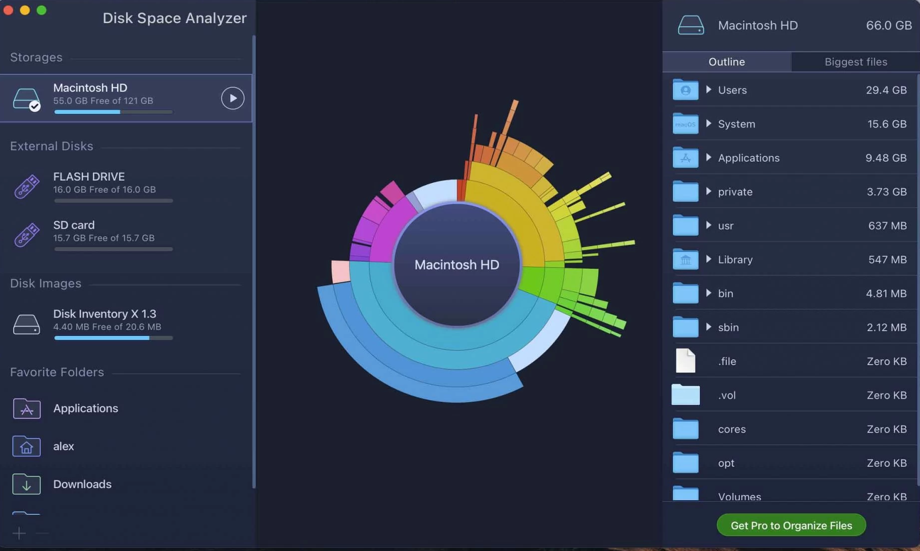The image size is (920, 551).
Task: Click the Macintosh HD usage progress bar
Action: [113, 111]
